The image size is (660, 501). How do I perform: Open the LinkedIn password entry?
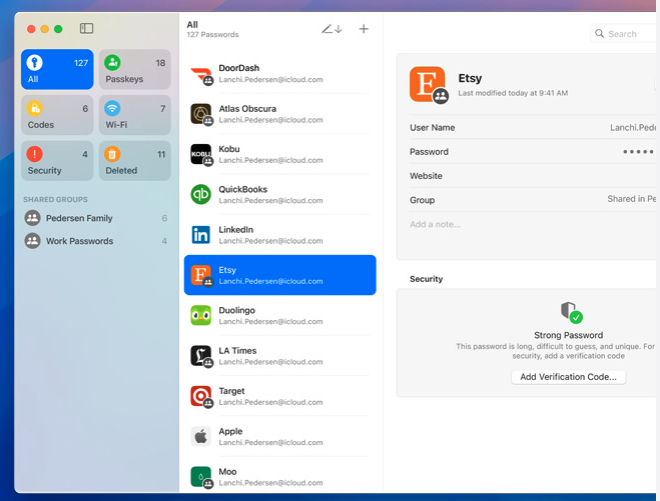pos(280,235)
